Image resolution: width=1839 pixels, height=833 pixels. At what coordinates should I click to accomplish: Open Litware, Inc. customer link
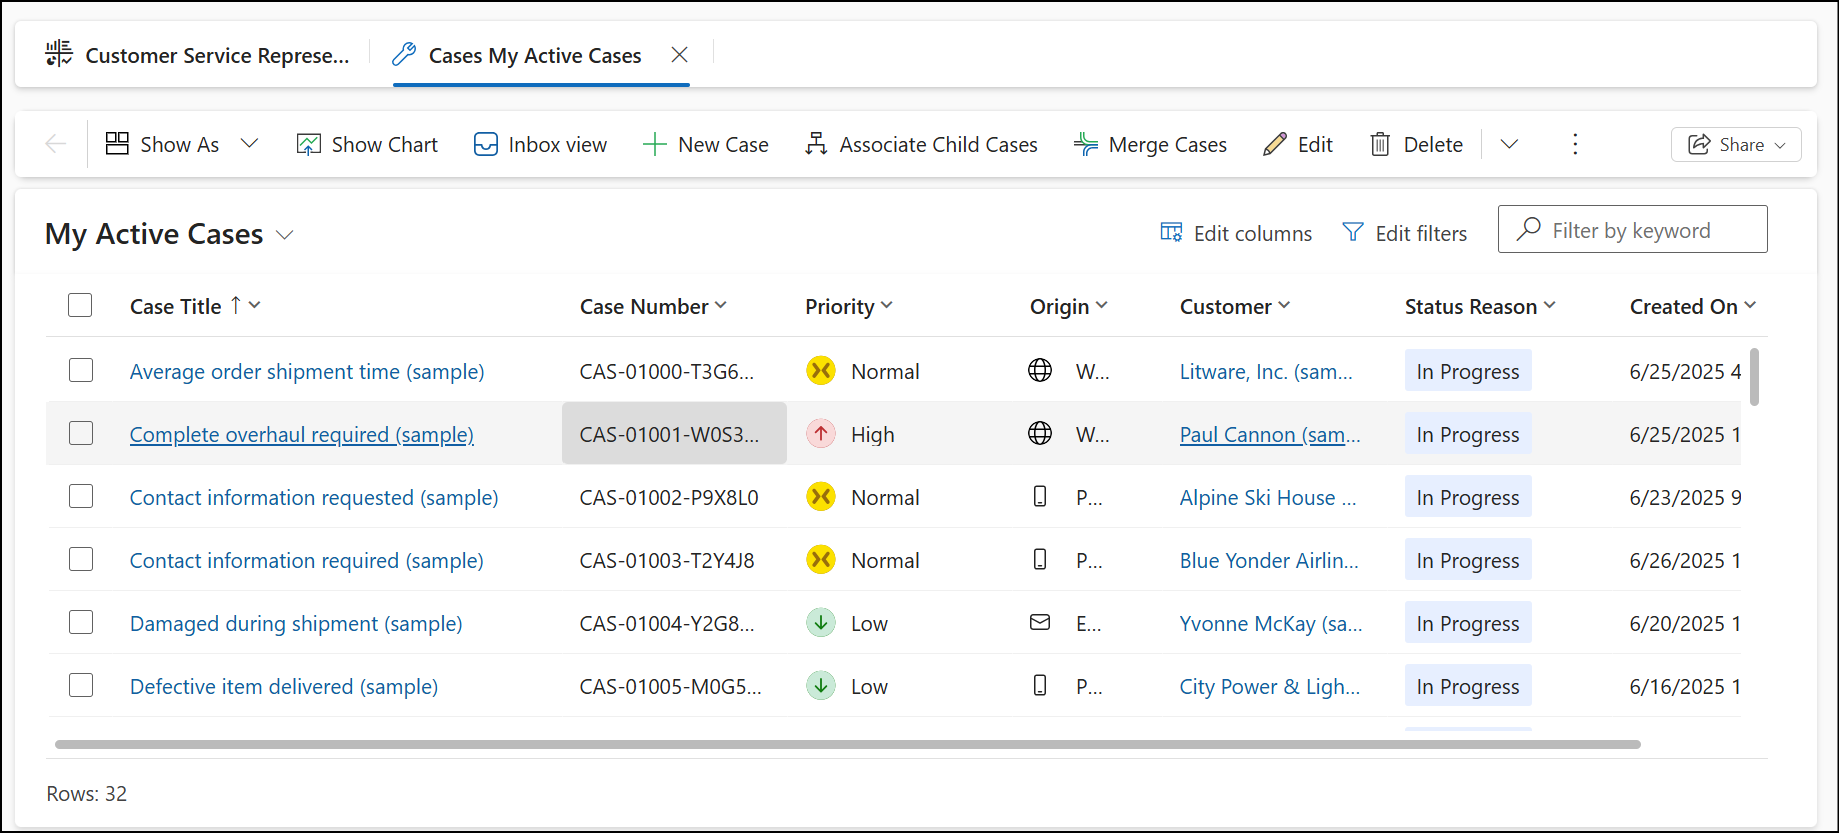[1266, 371]
